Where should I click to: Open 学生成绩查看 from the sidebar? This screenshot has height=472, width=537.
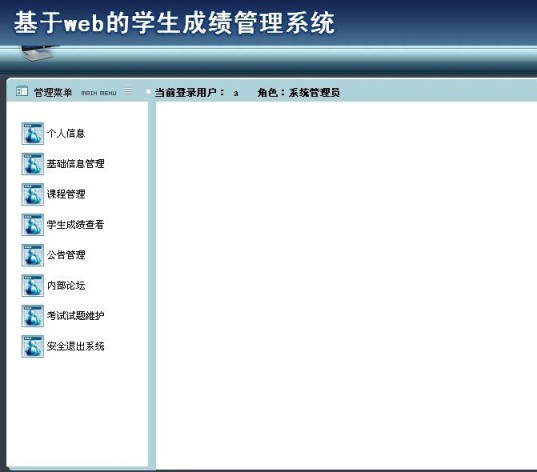tap(75, 225)
